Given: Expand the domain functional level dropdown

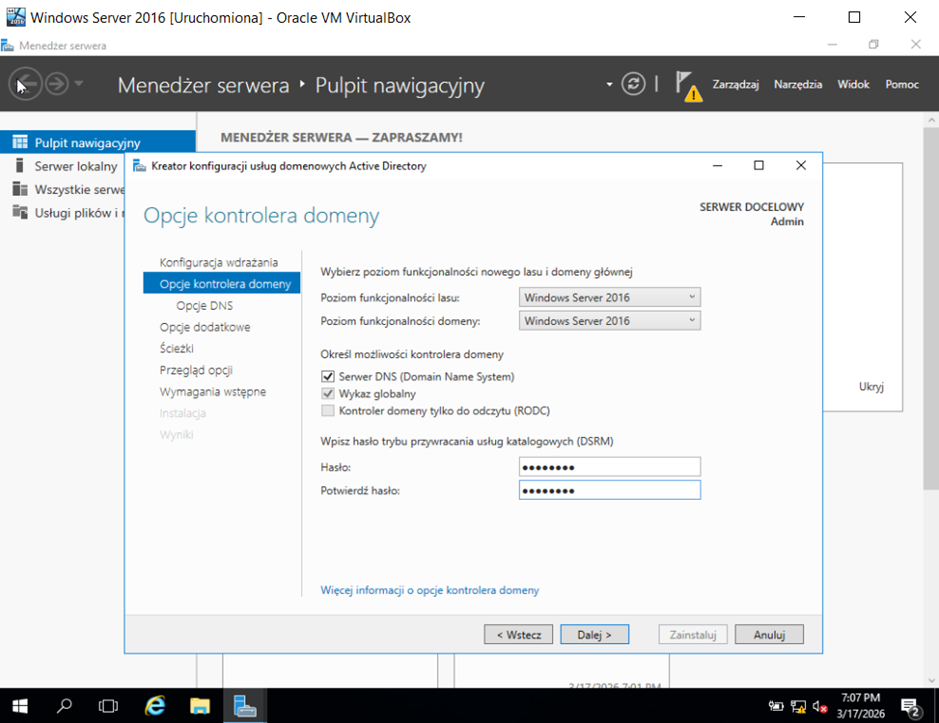Looking at the screenshot, I should (610, 321).
